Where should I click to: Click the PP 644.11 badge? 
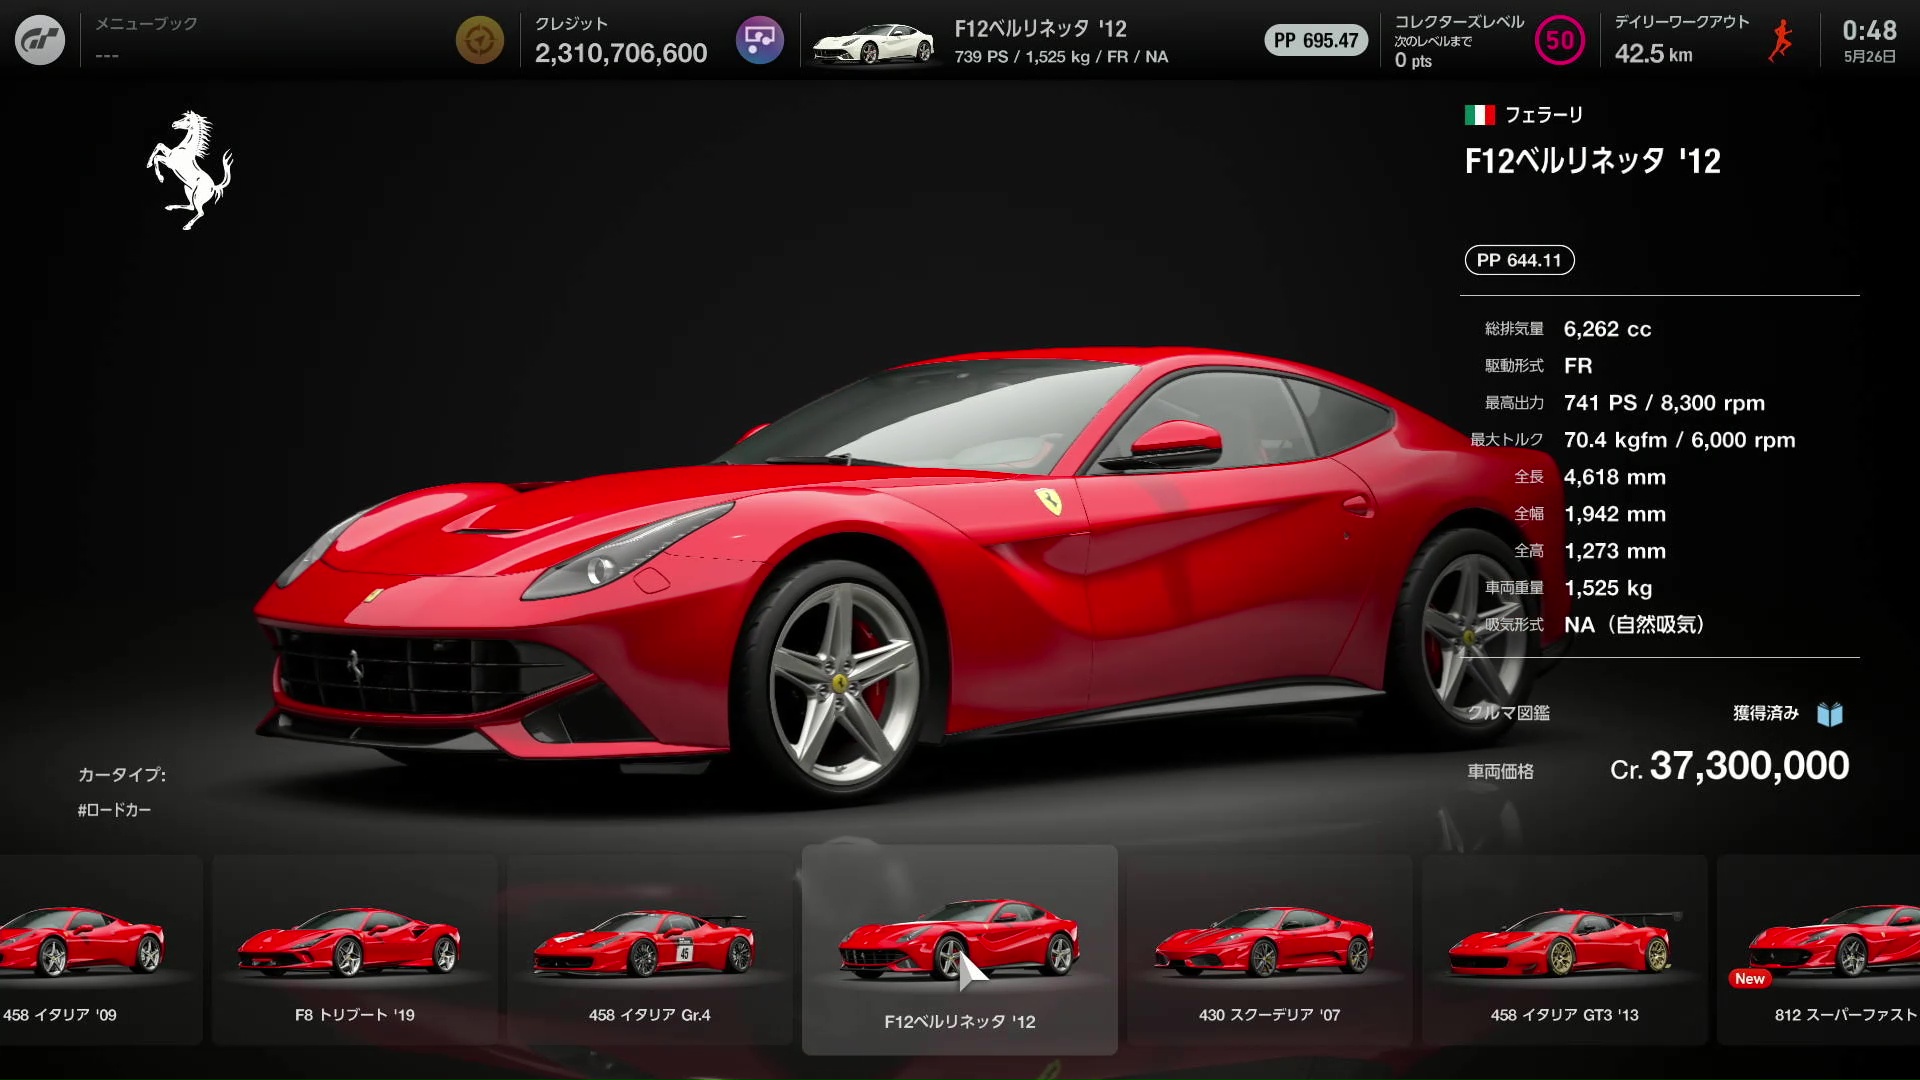point(1519,260)
